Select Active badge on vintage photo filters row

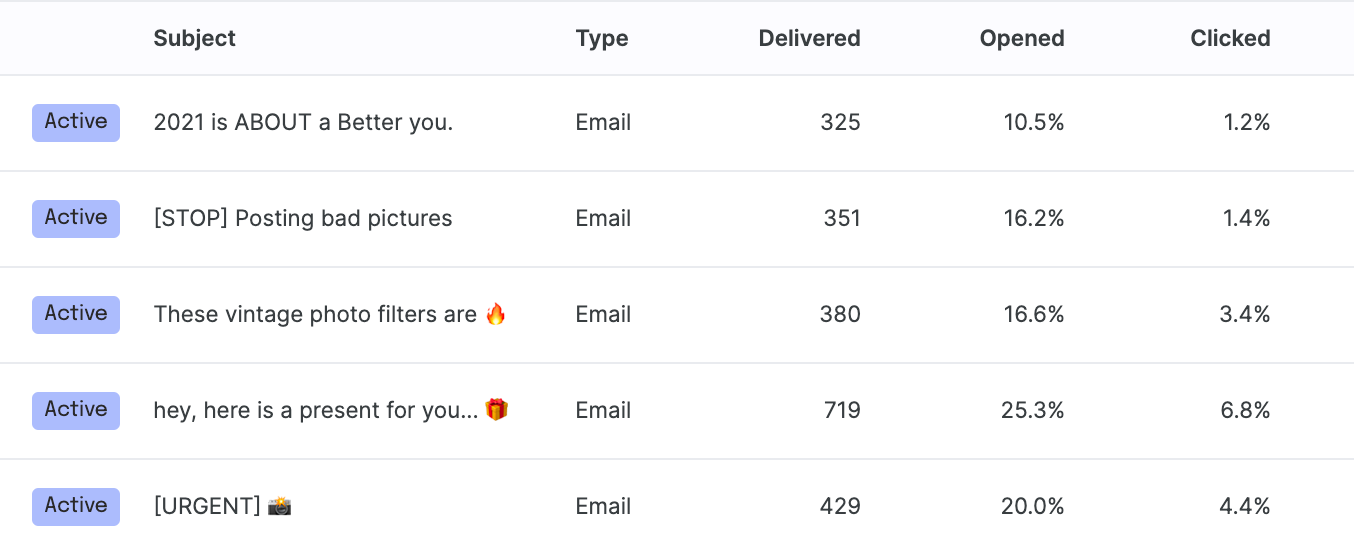pyautogui.click(x=76, y=314)
